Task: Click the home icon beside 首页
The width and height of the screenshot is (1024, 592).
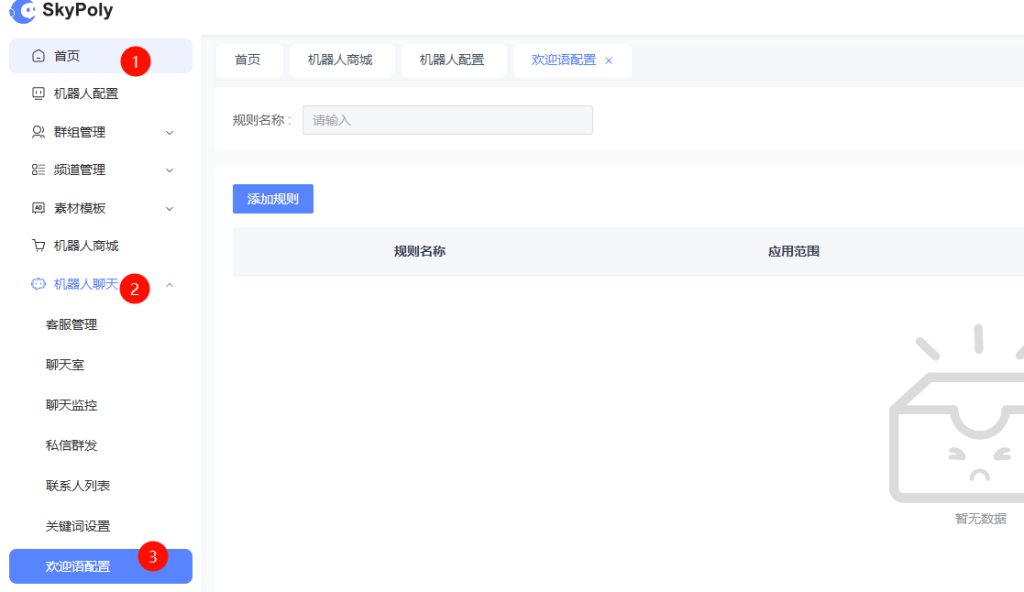Action: (38, 56)
